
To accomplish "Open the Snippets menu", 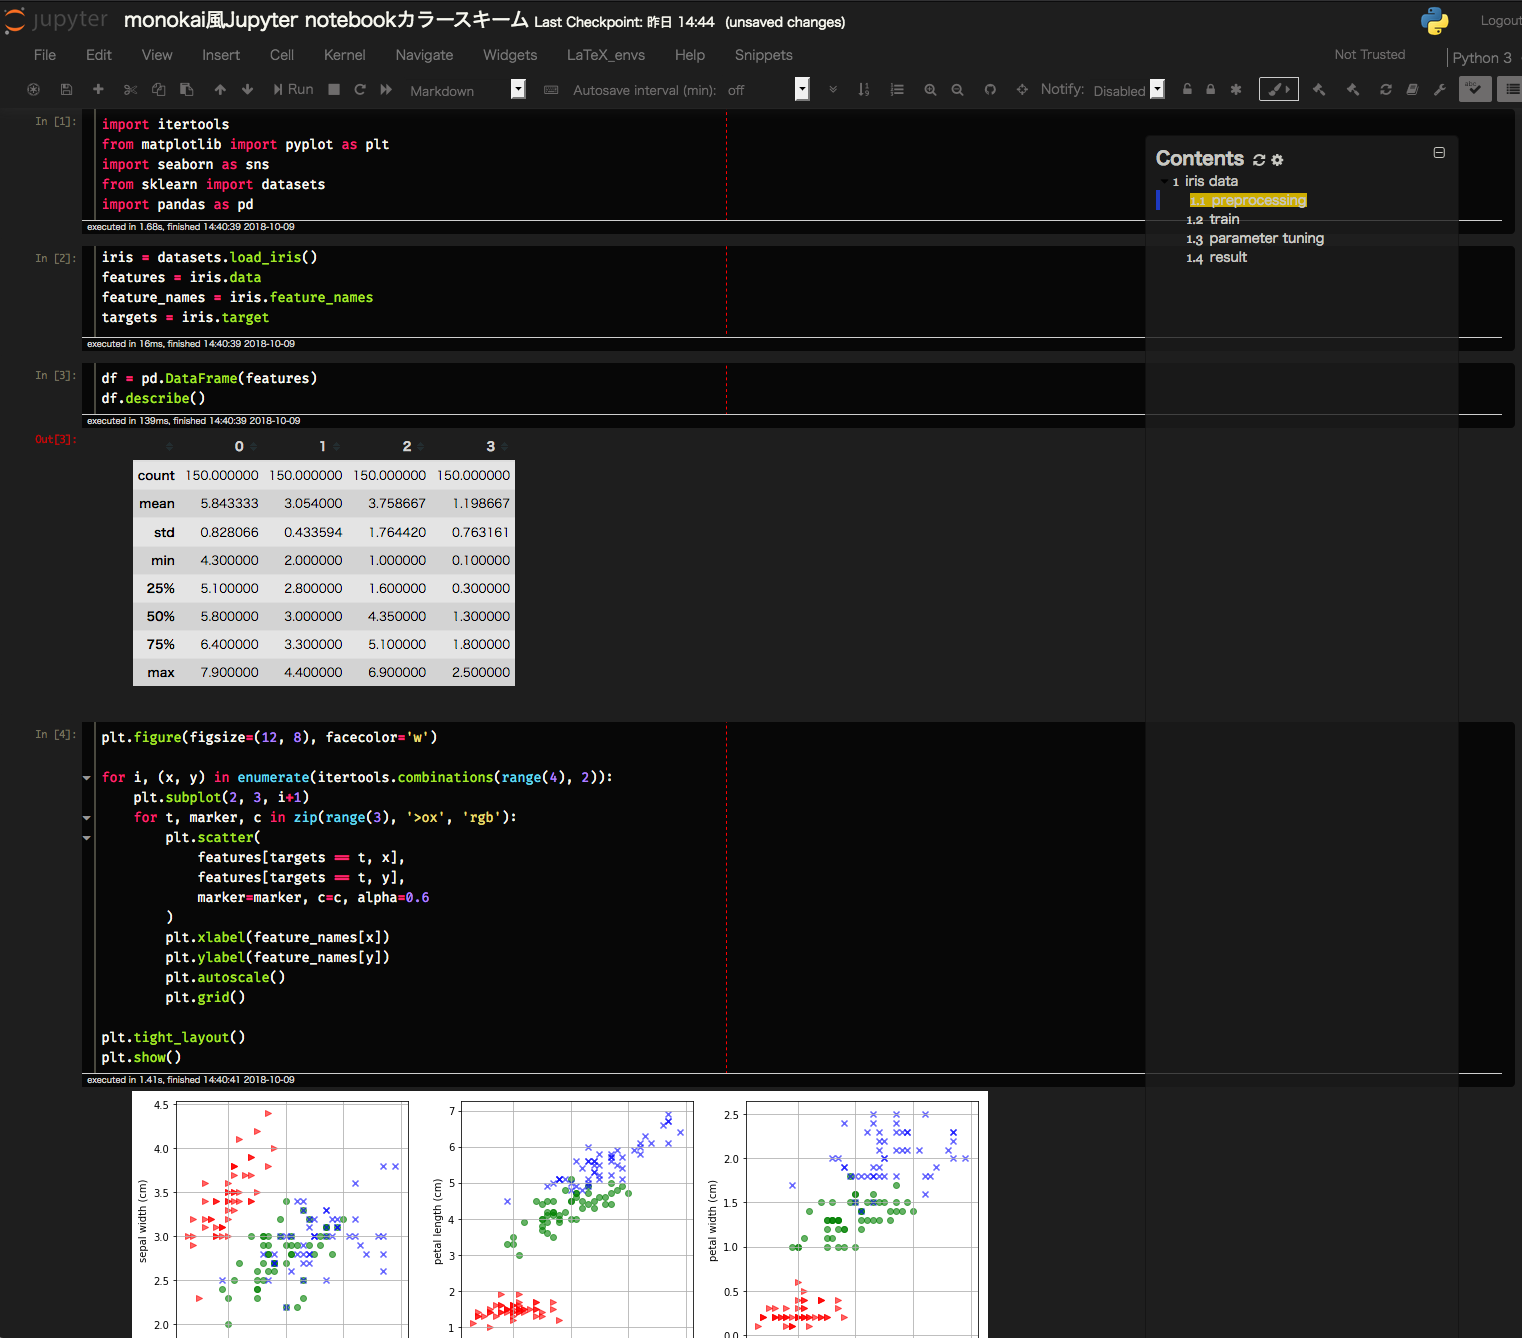I will pyautogui.click(x=763, y=55).
